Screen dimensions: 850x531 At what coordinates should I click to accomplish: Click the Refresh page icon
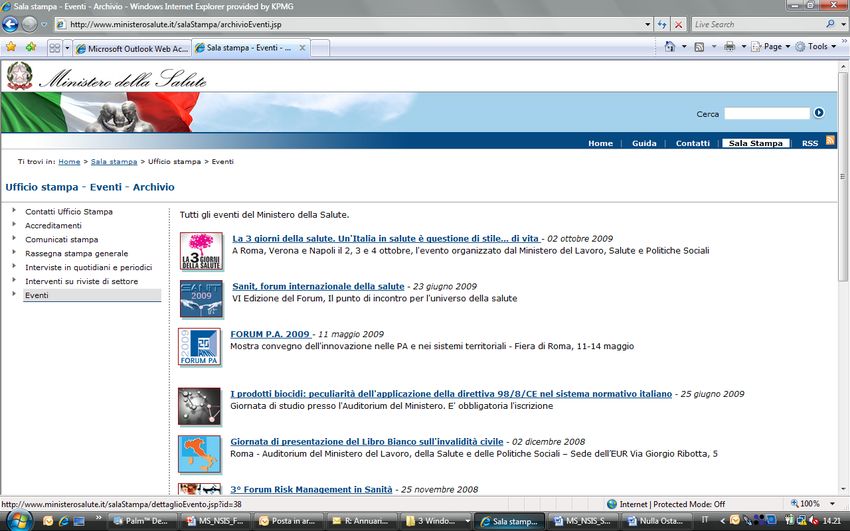662,24
